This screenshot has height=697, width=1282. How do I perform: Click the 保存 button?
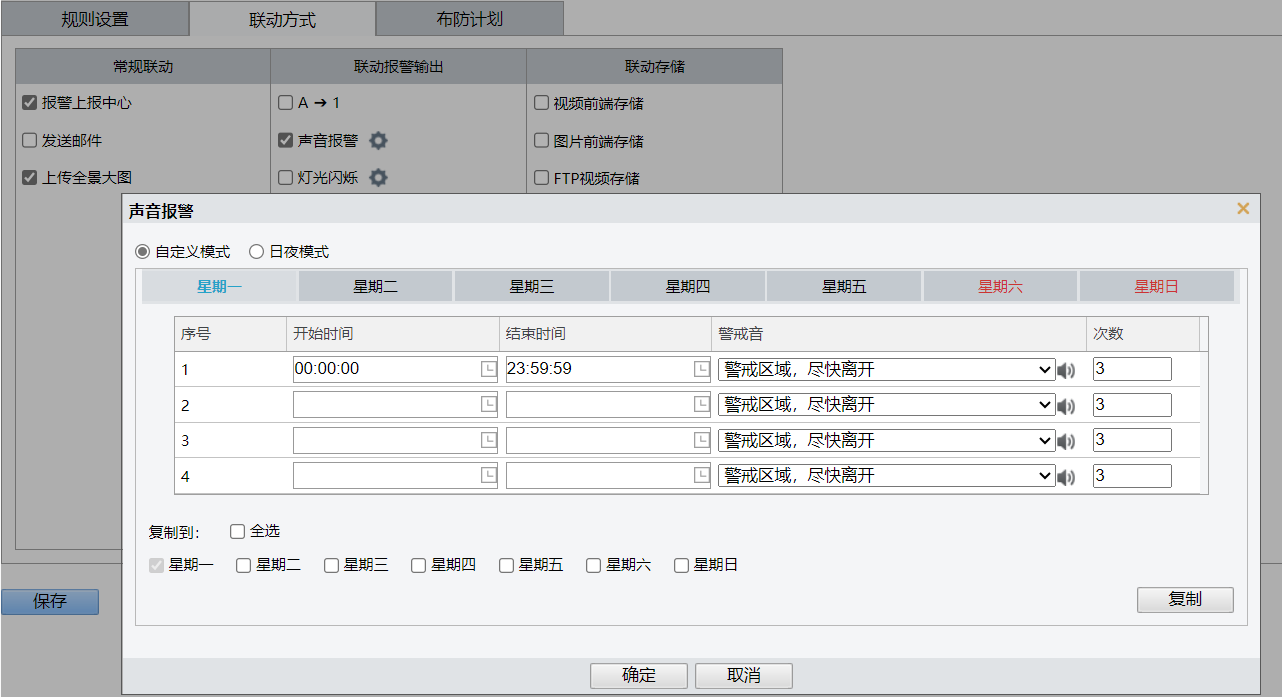click(x=50, y=602)
